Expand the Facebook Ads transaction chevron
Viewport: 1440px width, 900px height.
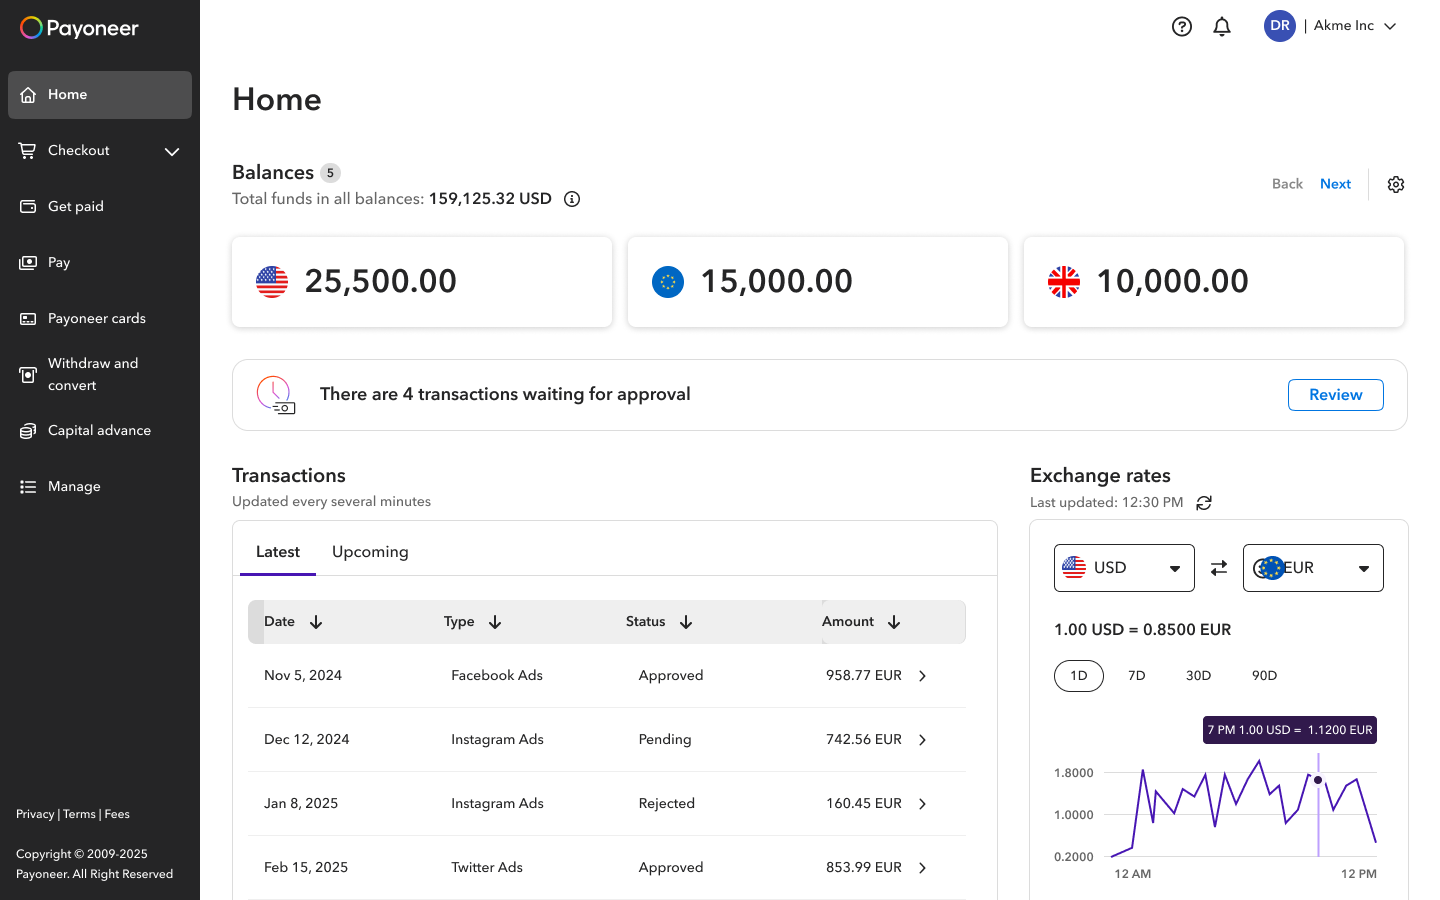[922, 676]
